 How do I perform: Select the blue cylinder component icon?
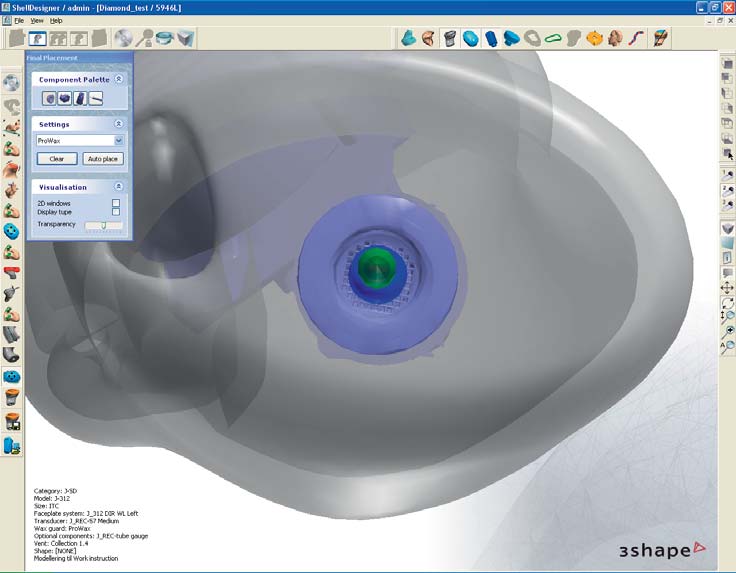pyautogui.click(x=491, y=39)
